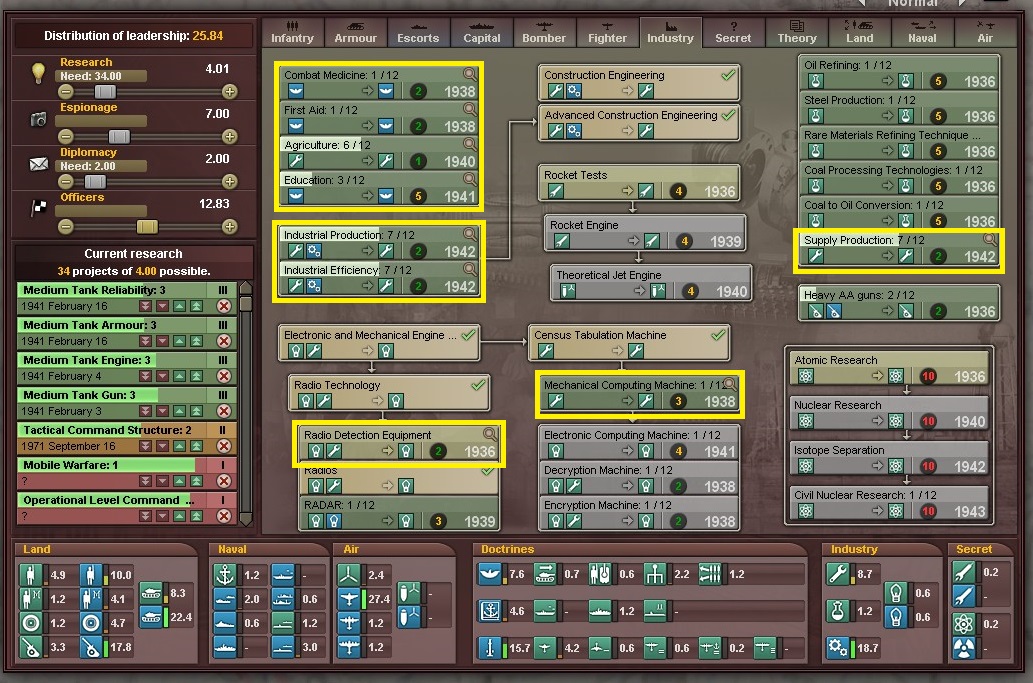Research RADAR technology
1033x683 pixels.
pyautogui.click(x=399, y=513)
